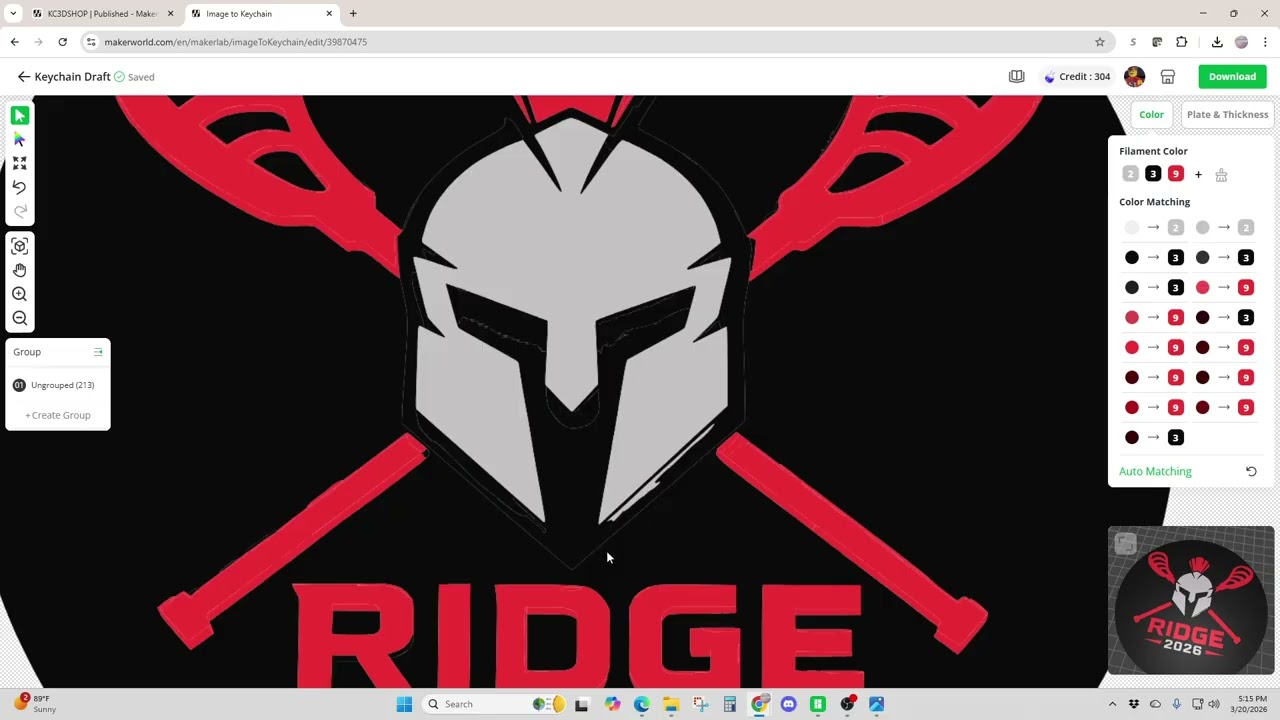The image size is (1280, 720).
Task: Show hidden system tray icons
Action: pyautogui.click(x=1112, y=704)
